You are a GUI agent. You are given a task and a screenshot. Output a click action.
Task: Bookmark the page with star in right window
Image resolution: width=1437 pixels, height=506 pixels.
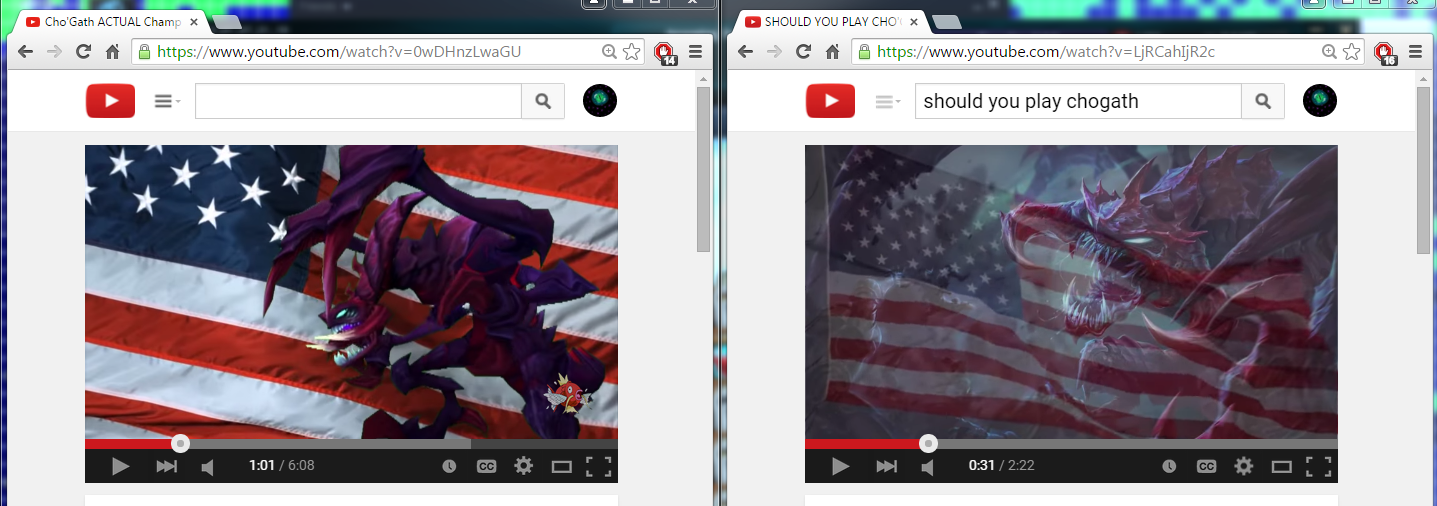click(x=1351, y=52)
